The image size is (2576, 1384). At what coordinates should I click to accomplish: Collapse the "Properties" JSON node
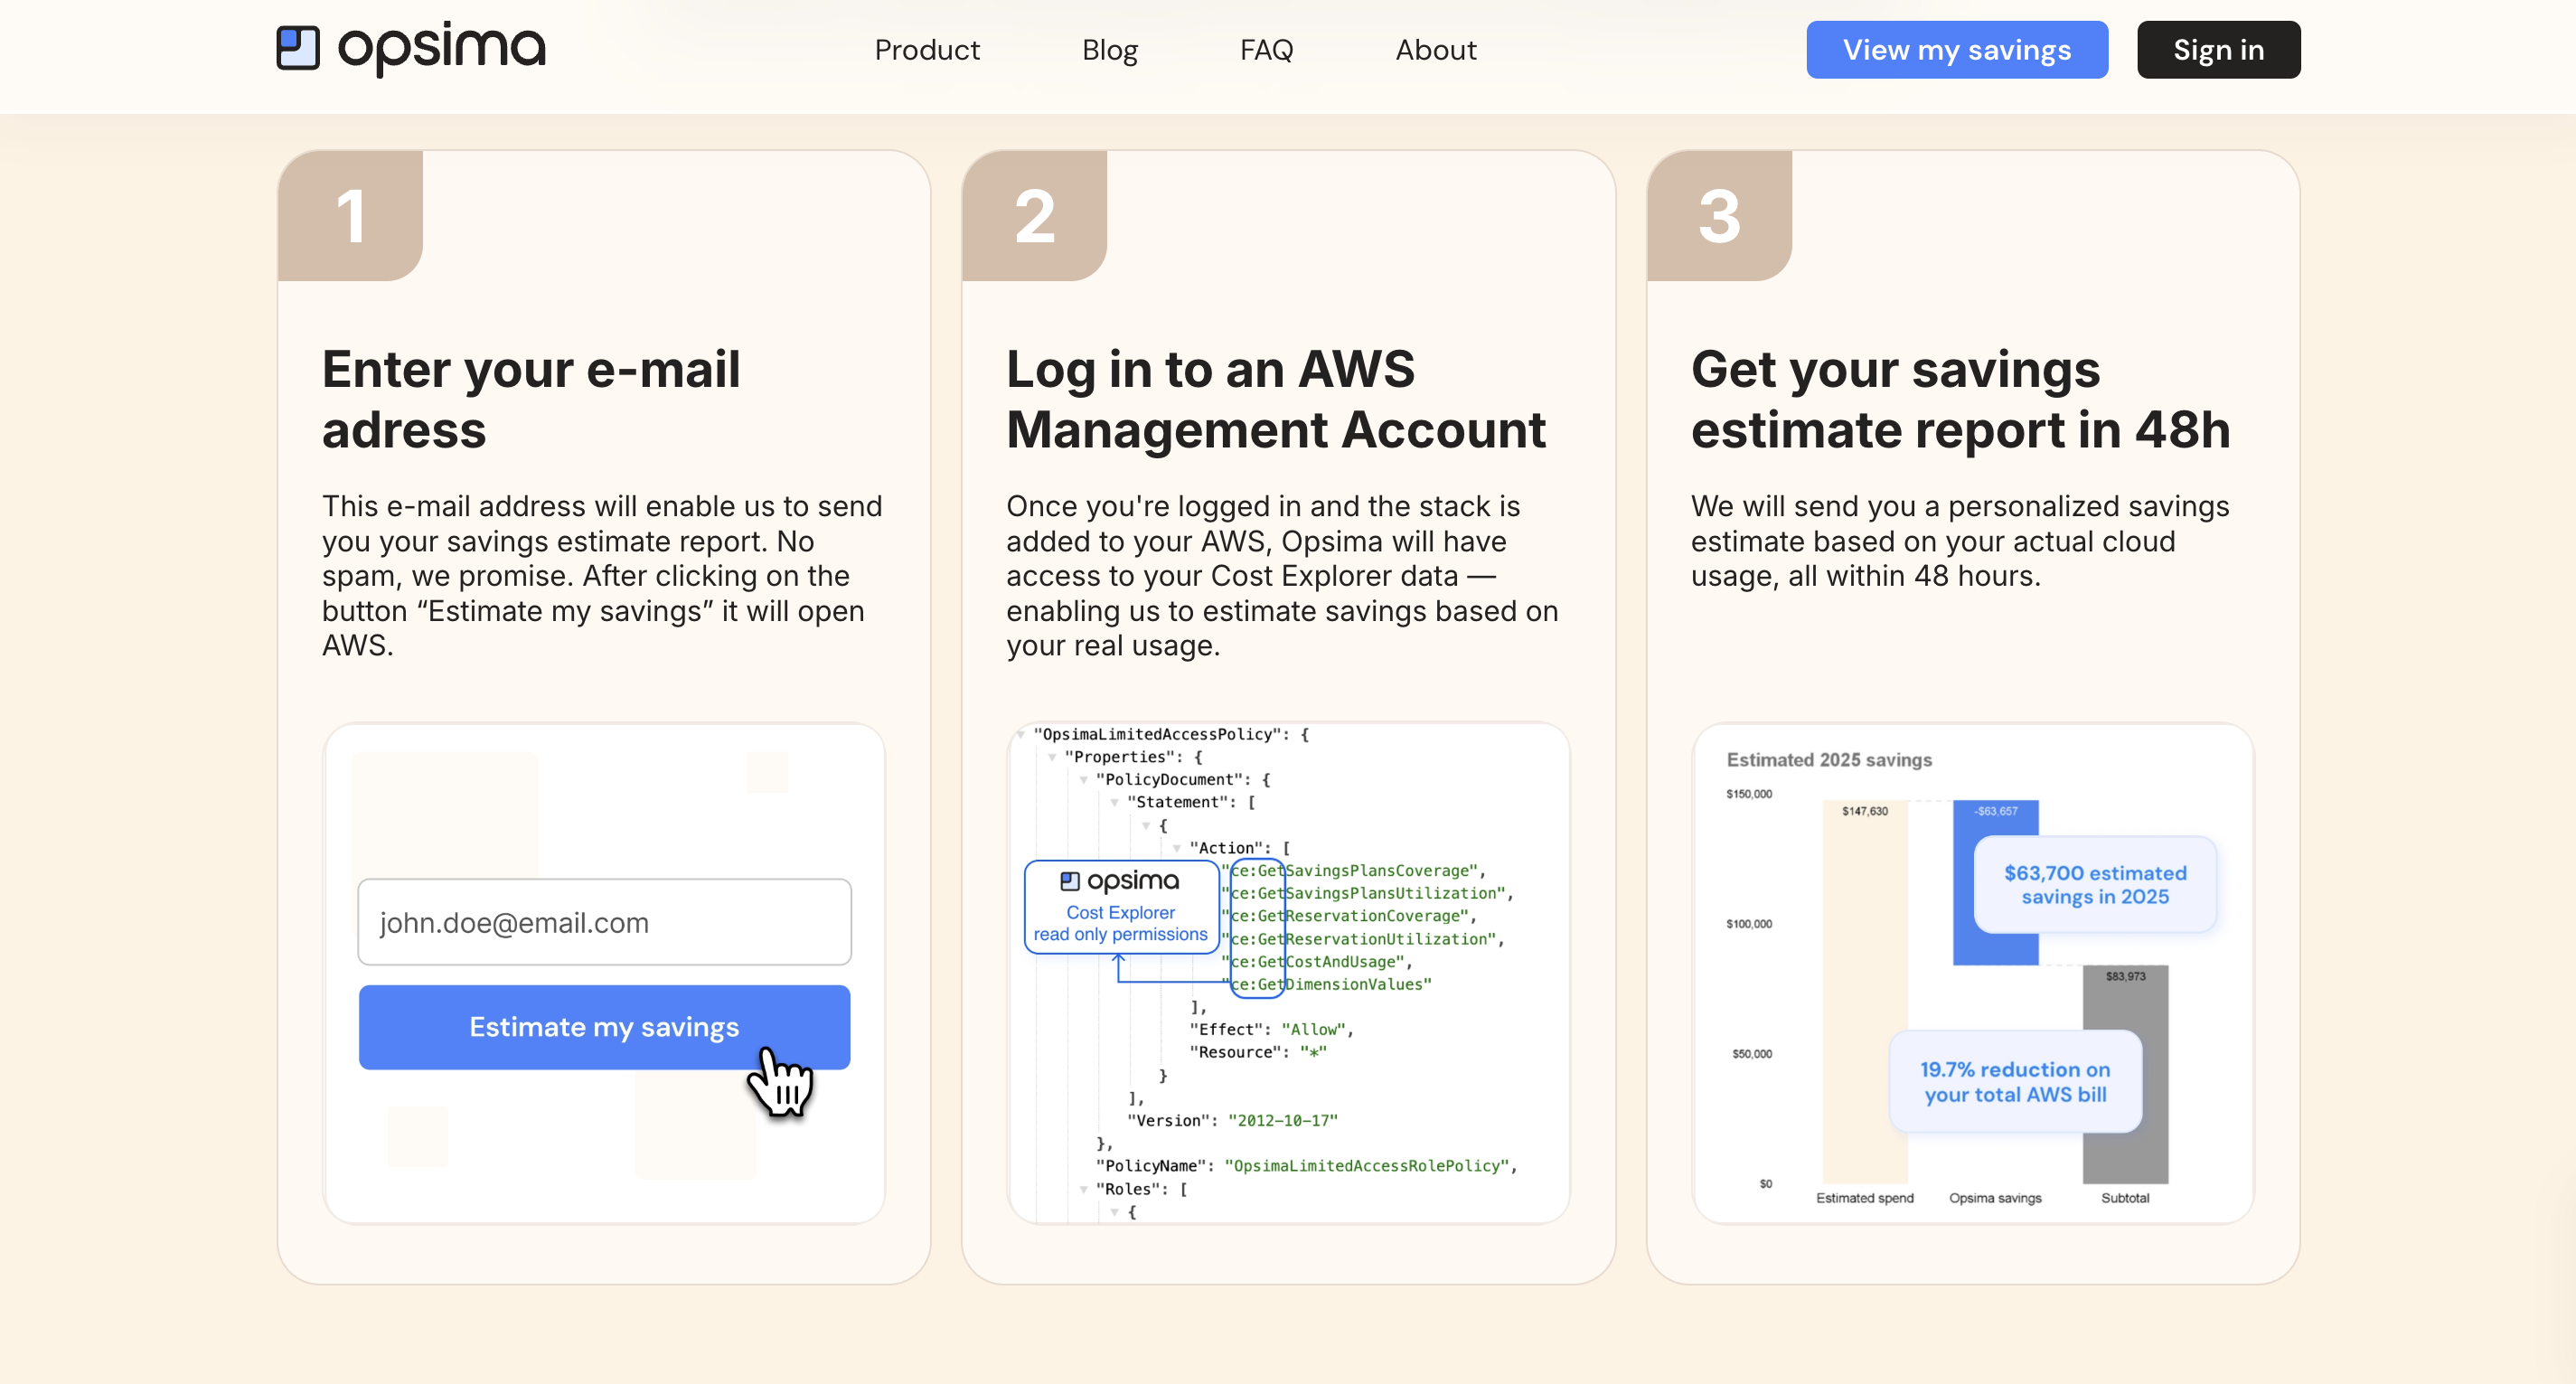point(1052,757)
